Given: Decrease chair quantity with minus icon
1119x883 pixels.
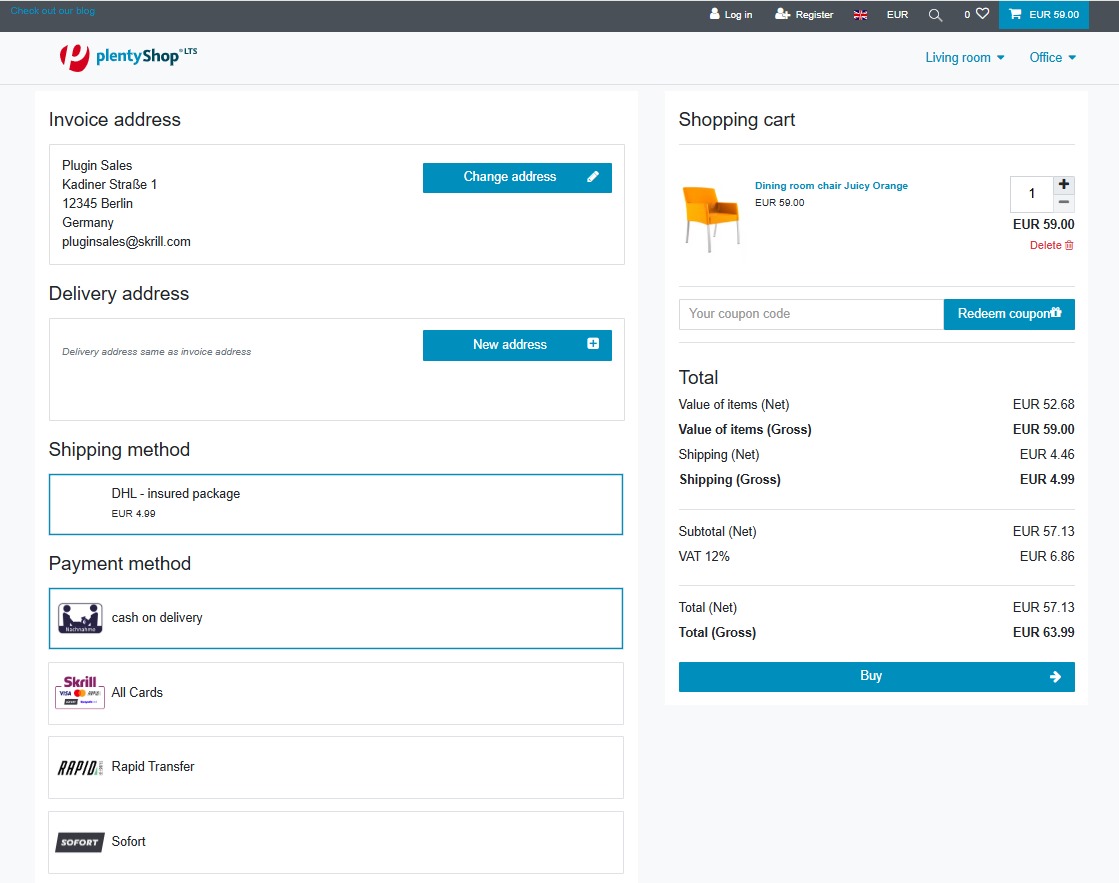Looking at the screenshot, I should click(x=1064, y=202).
